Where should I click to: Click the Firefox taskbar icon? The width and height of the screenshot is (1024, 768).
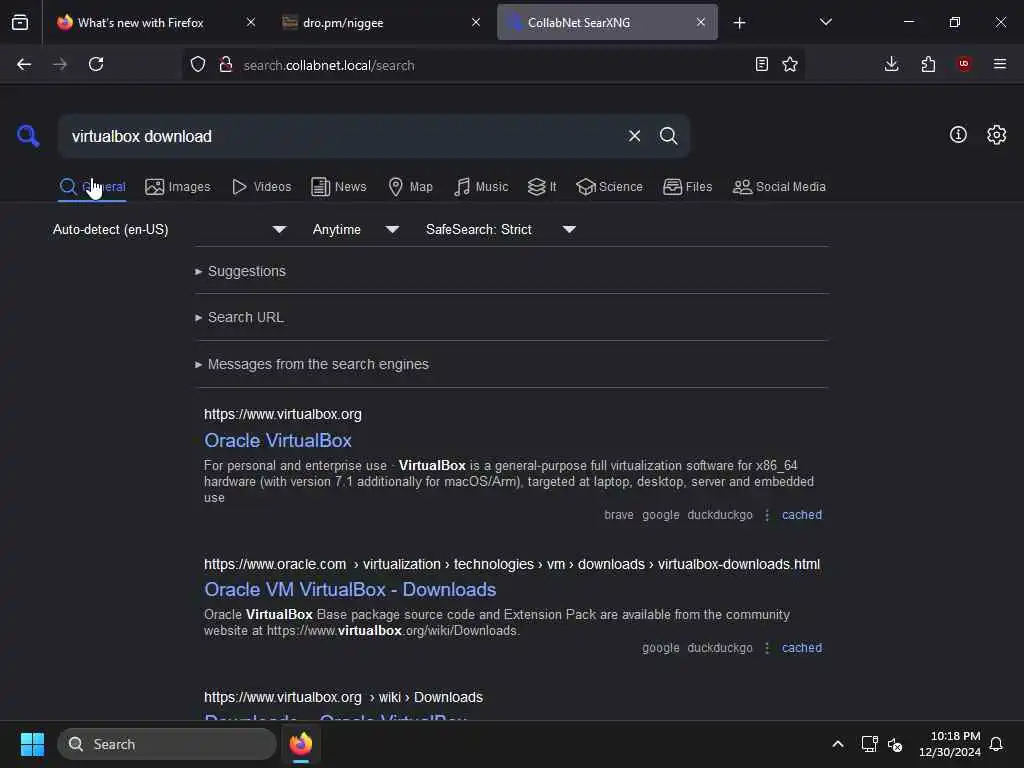coord(300,744)
